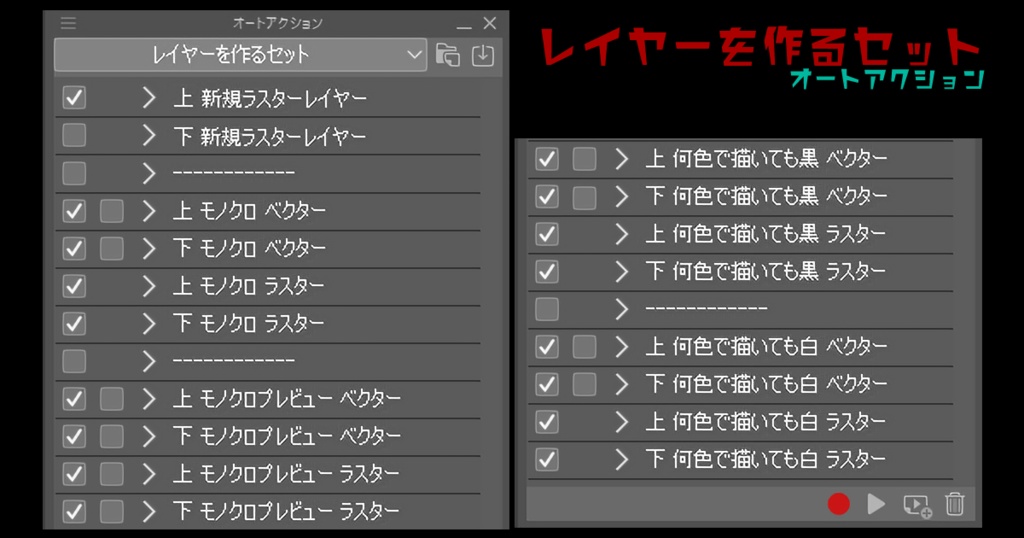Toggle checkbox for 上 モノクロプレビュー ベクター
1024x538 pixels.
click(74, 399)
